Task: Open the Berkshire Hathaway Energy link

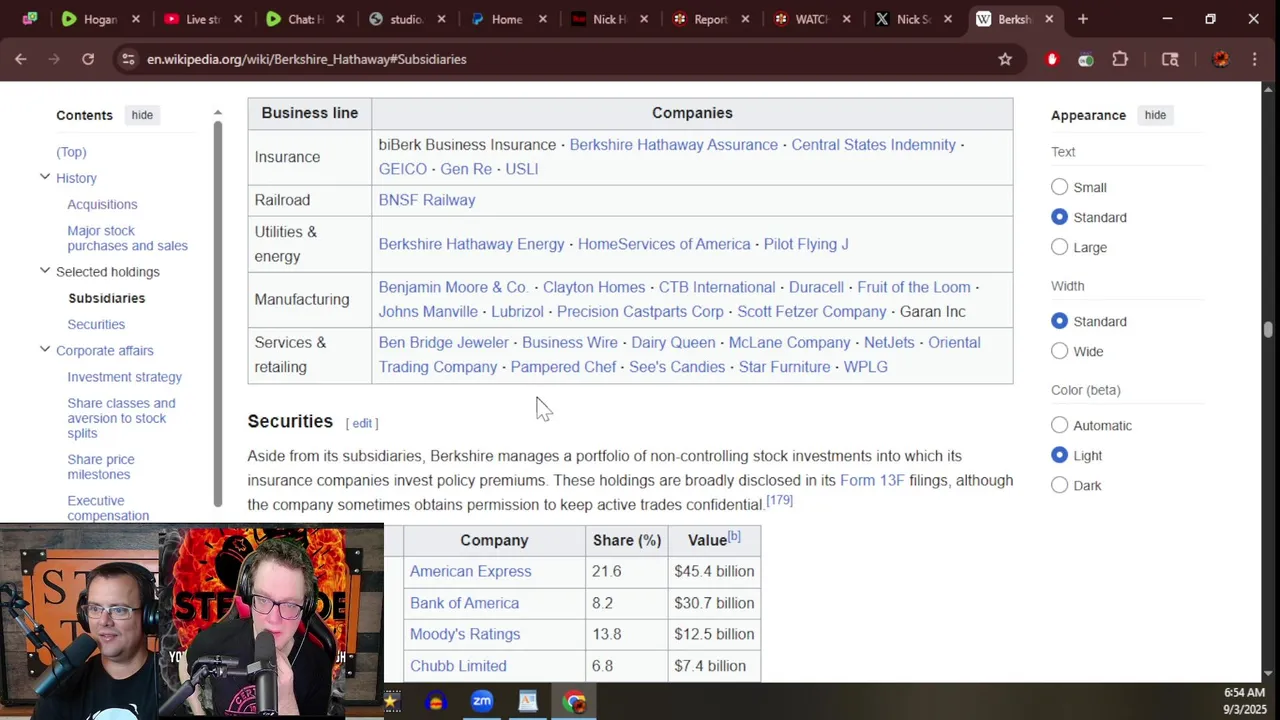Action: pyautogui.click(x=471, y=244)
